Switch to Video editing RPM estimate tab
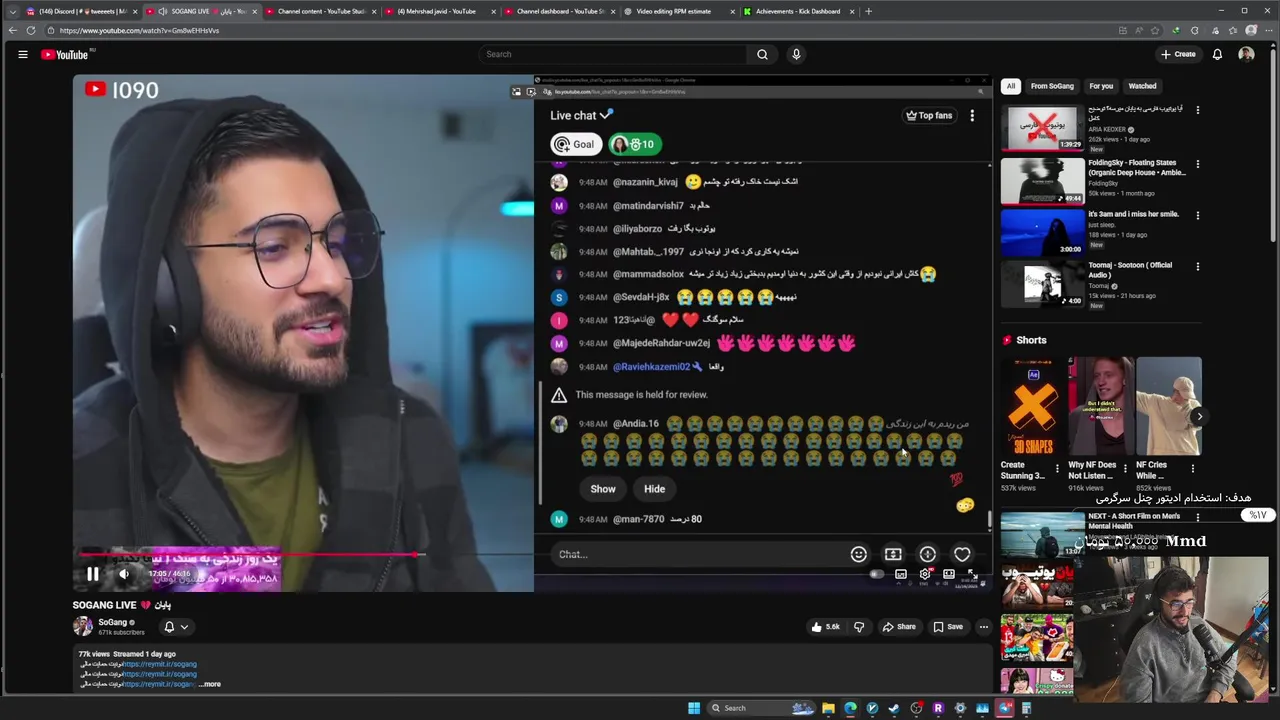Image resolution: width=1280 pixels, height=720 pixels. tap(674, 11)
